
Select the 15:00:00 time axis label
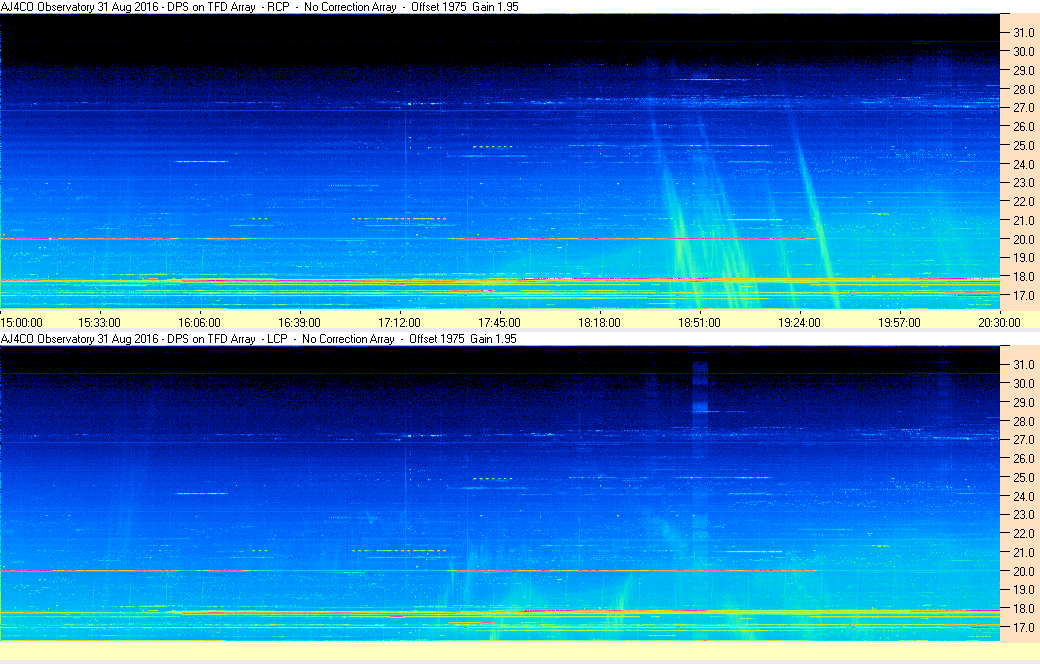pos(21,322)
